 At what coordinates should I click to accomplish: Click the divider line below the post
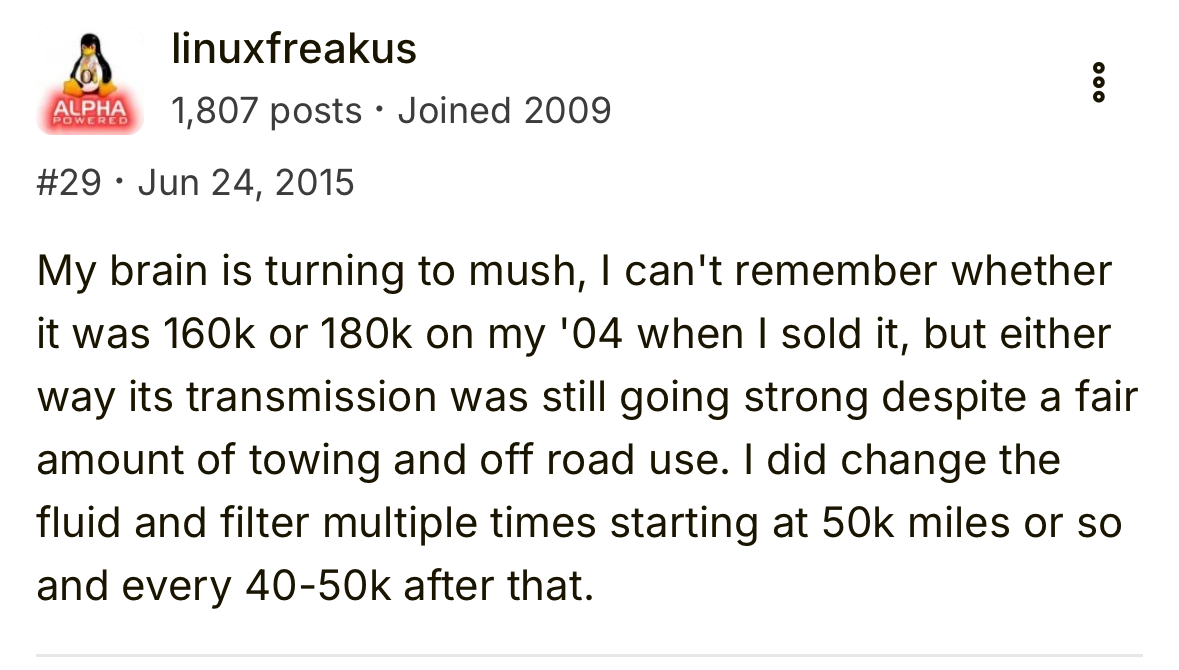click(589, 655)
